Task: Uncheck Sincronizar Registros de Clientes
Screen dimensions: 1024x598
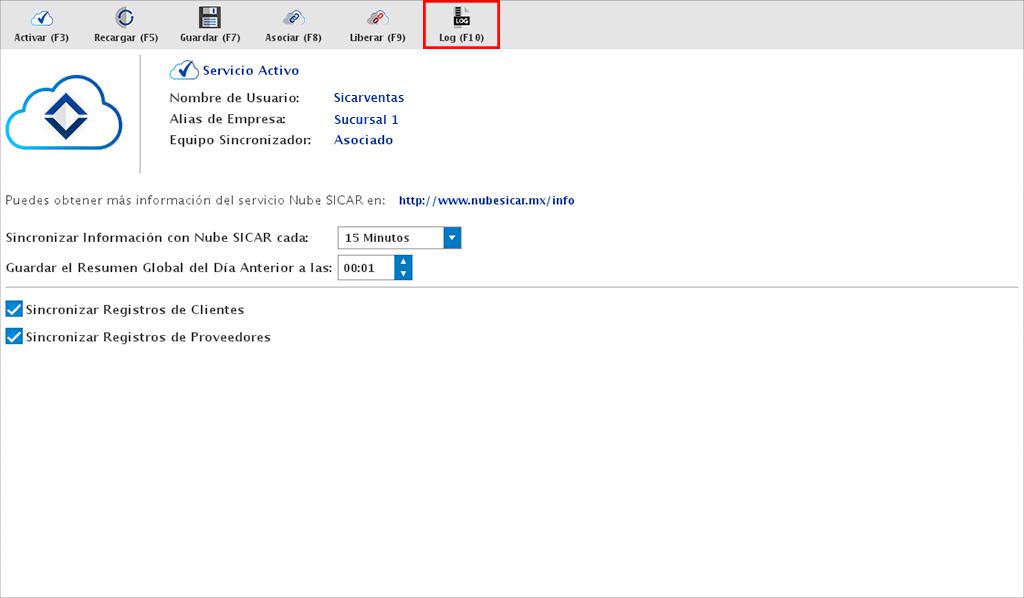Action: tap(14, 310)
